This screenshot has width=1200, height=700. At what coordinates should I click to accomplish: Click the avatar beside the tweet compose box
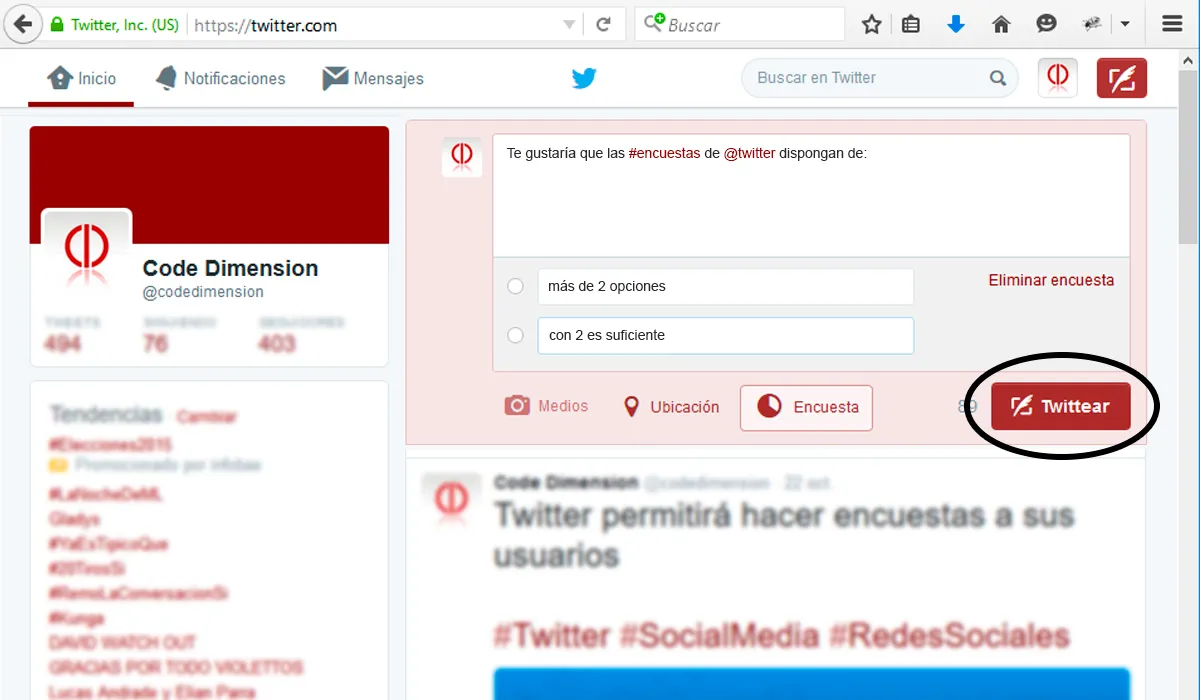(x=462, y=157)
